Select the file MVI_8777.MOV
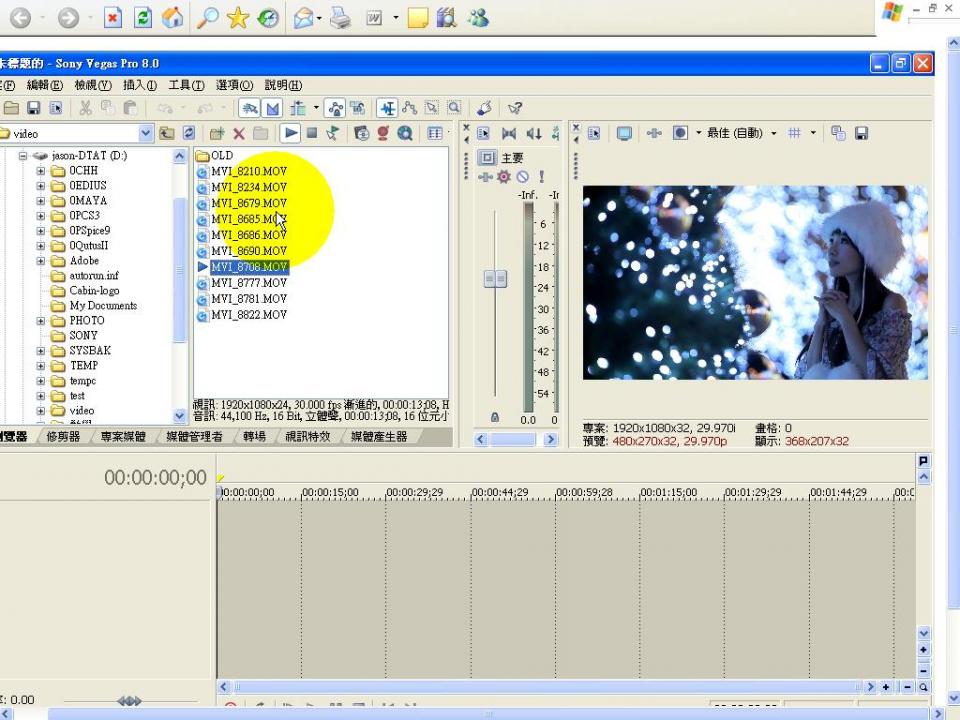The image size is (960, 720). coord(249,283)
